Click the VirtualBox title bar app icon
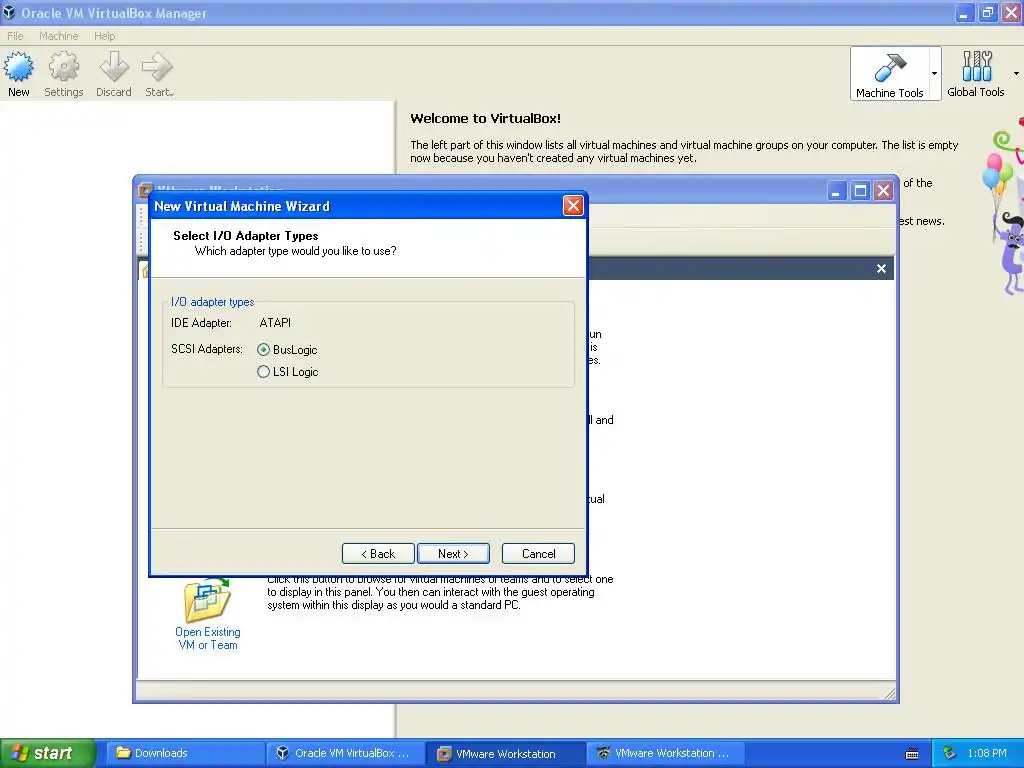The image size is (1024, 768). tap(9, 12)
